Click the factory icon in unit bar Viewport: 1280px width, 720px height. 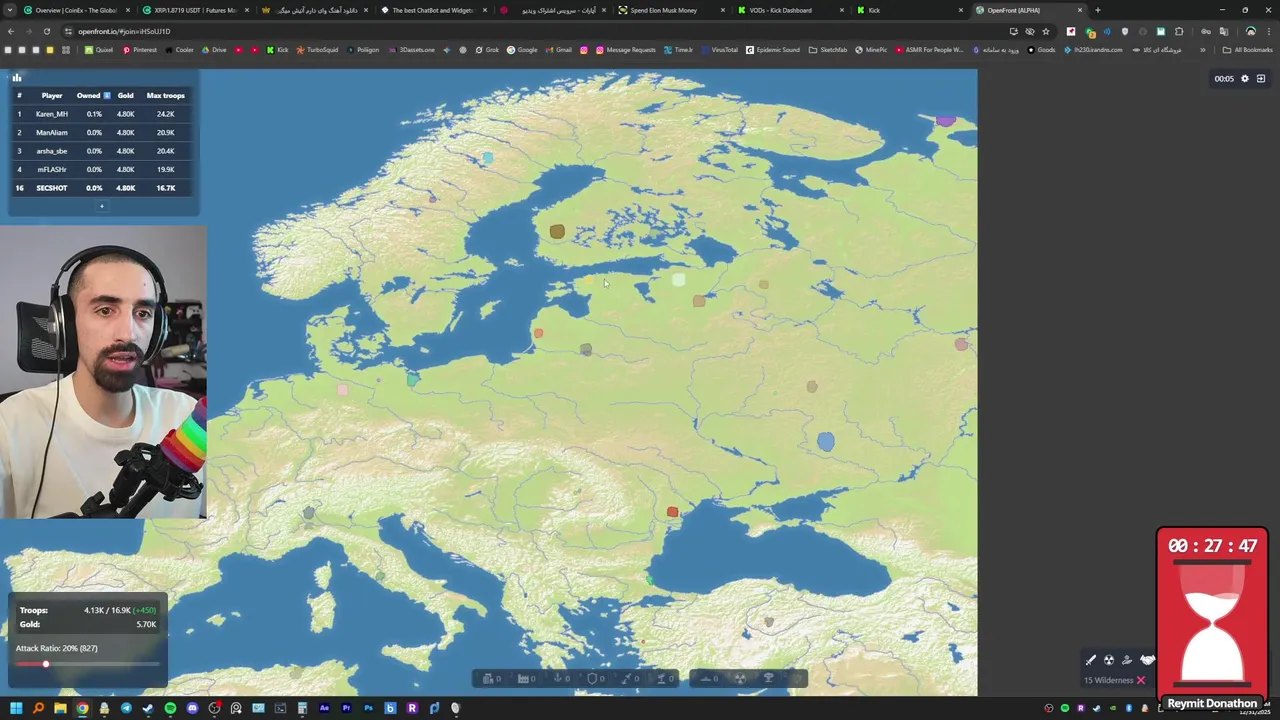(x=523, y=679)
